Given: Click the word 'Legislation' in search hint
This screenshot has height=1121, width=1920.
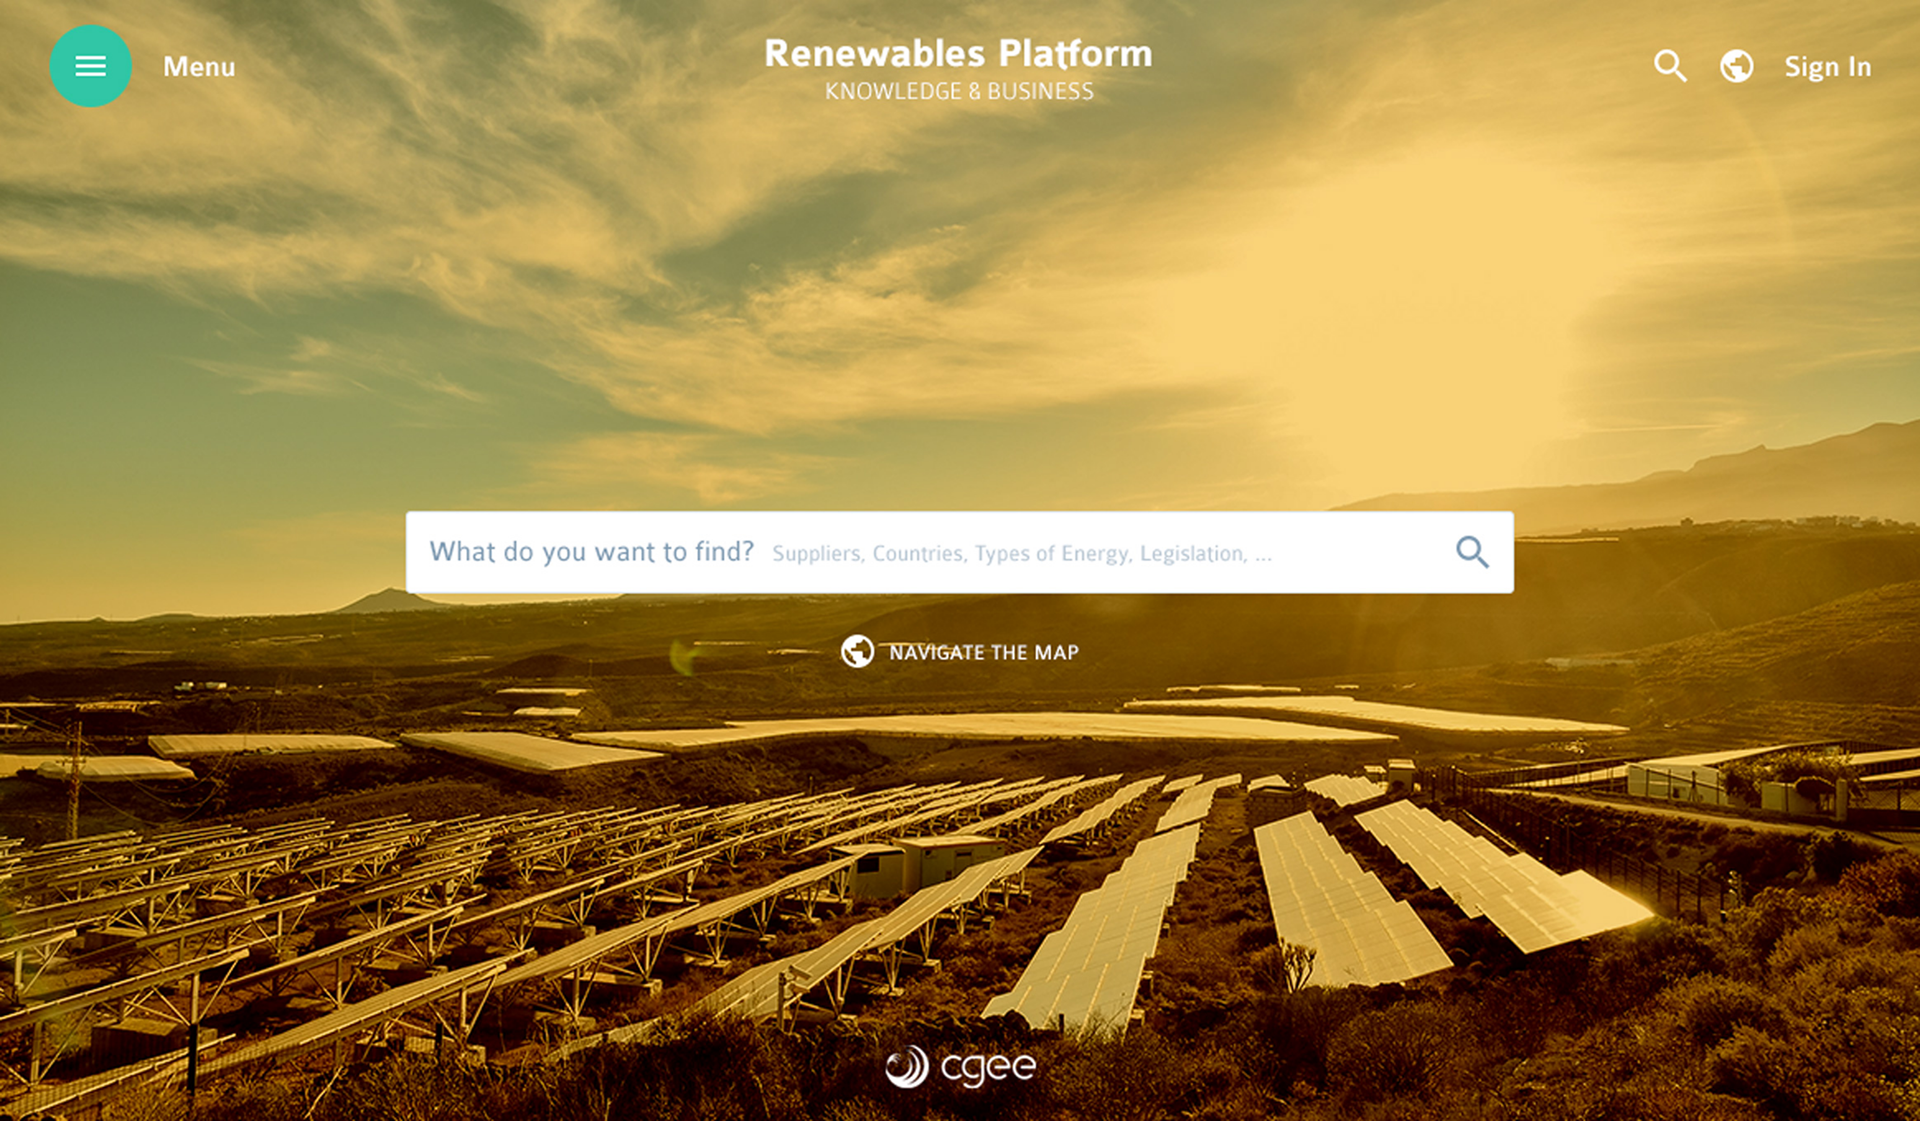Looking at the screenshot, I should point(1193,554).
